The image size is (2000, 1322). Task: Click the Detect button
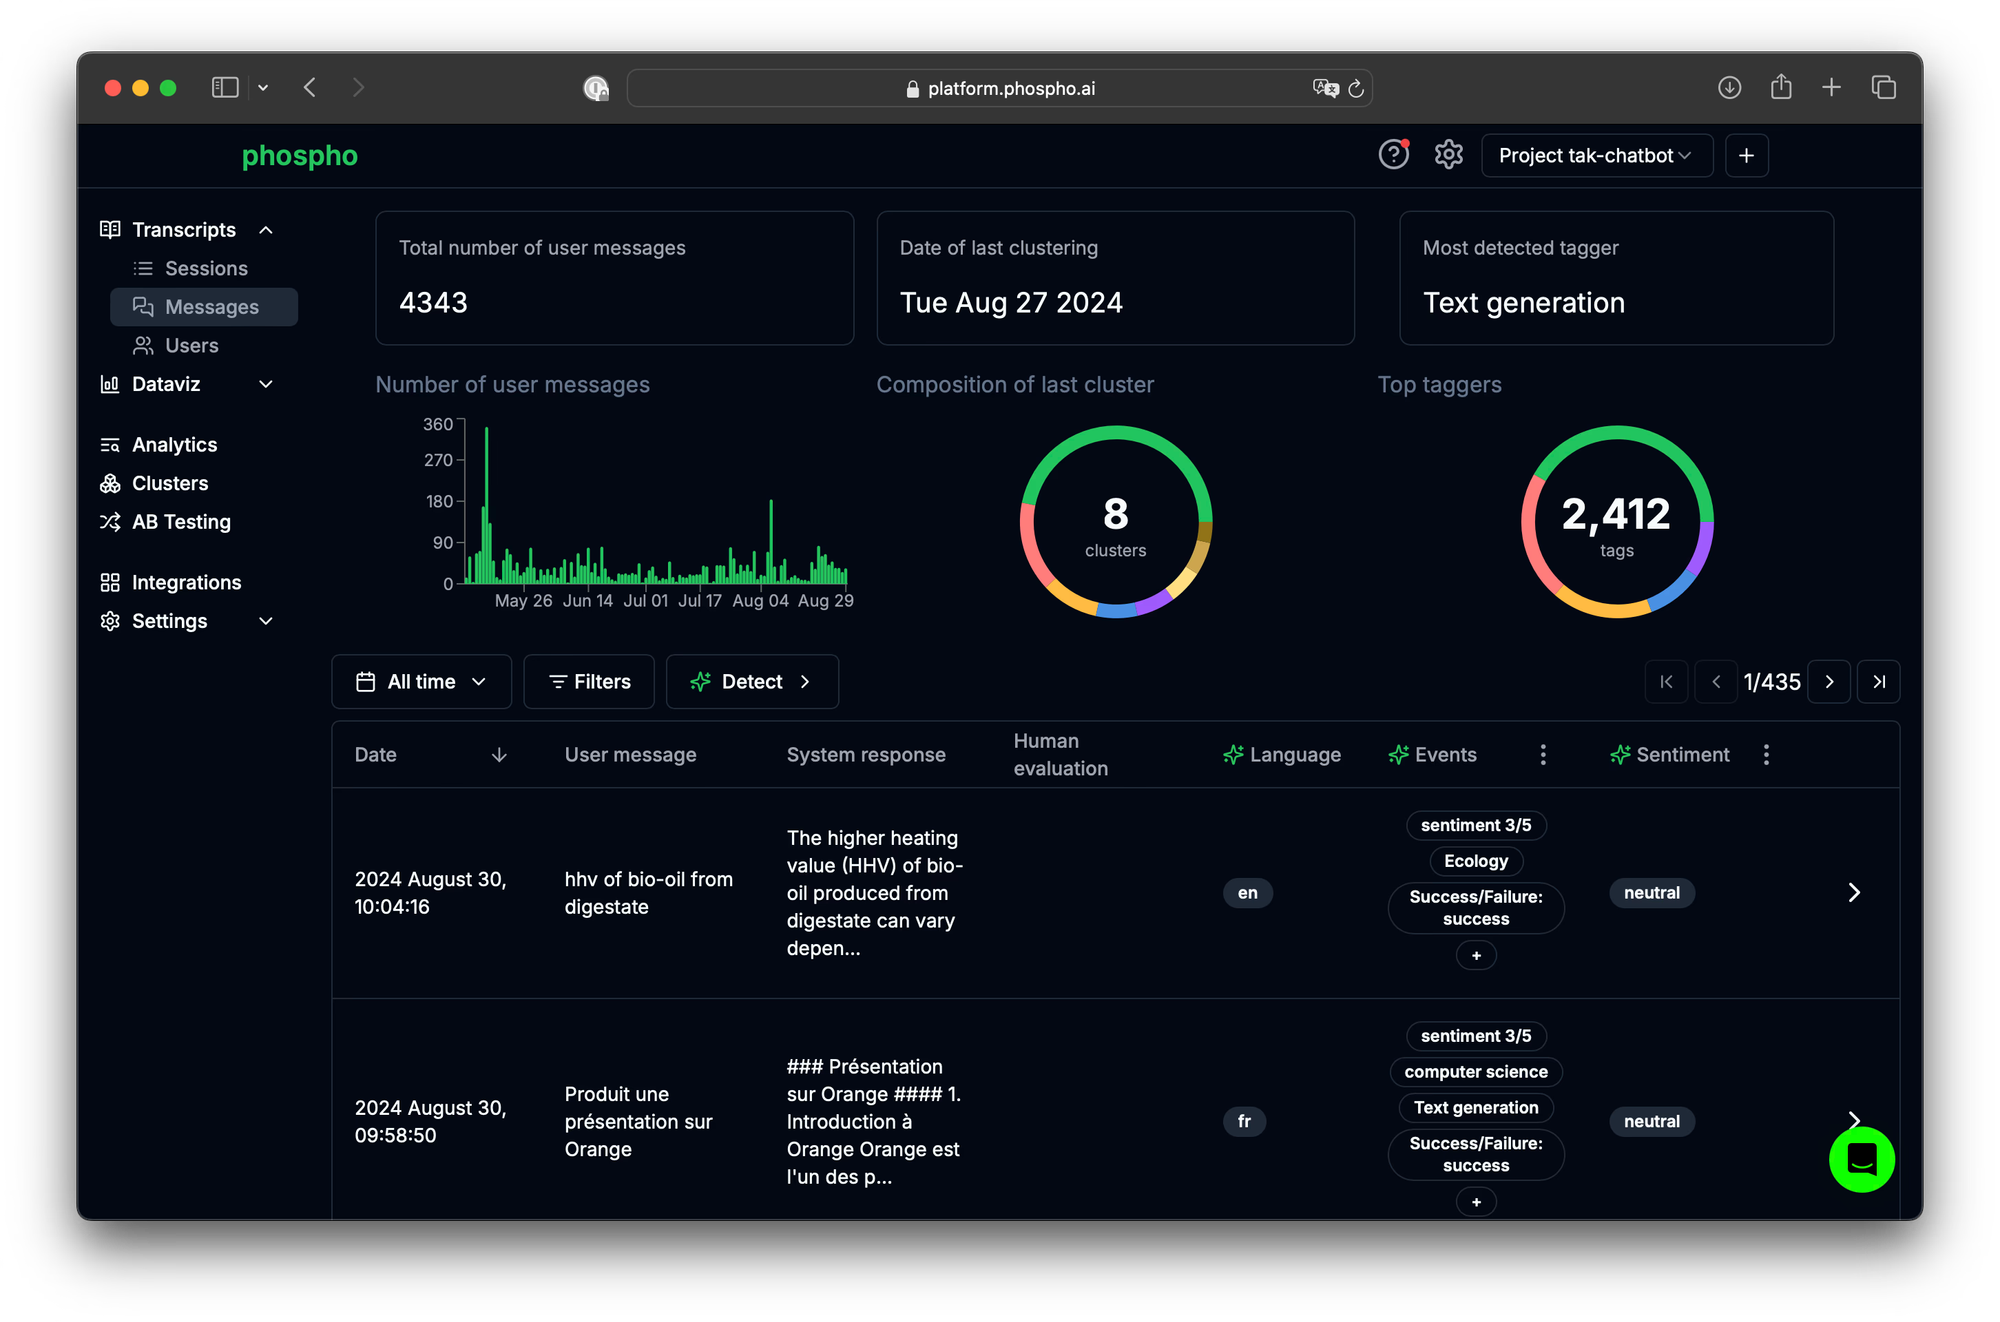[x=752, y=681]
